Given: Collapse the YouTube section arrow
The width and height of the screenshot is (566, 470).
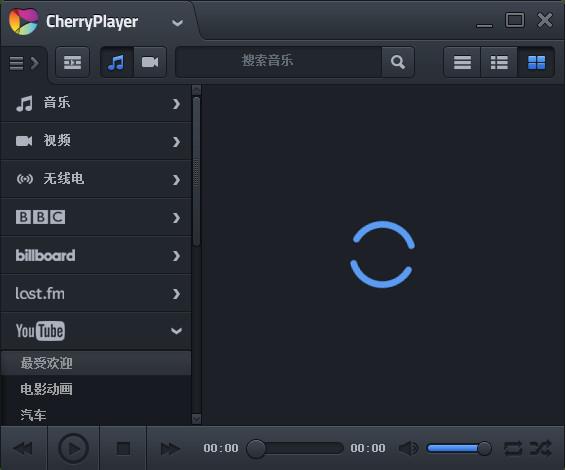Looking at the screenshot, I should pyautogui.click(x=176, y=331).
